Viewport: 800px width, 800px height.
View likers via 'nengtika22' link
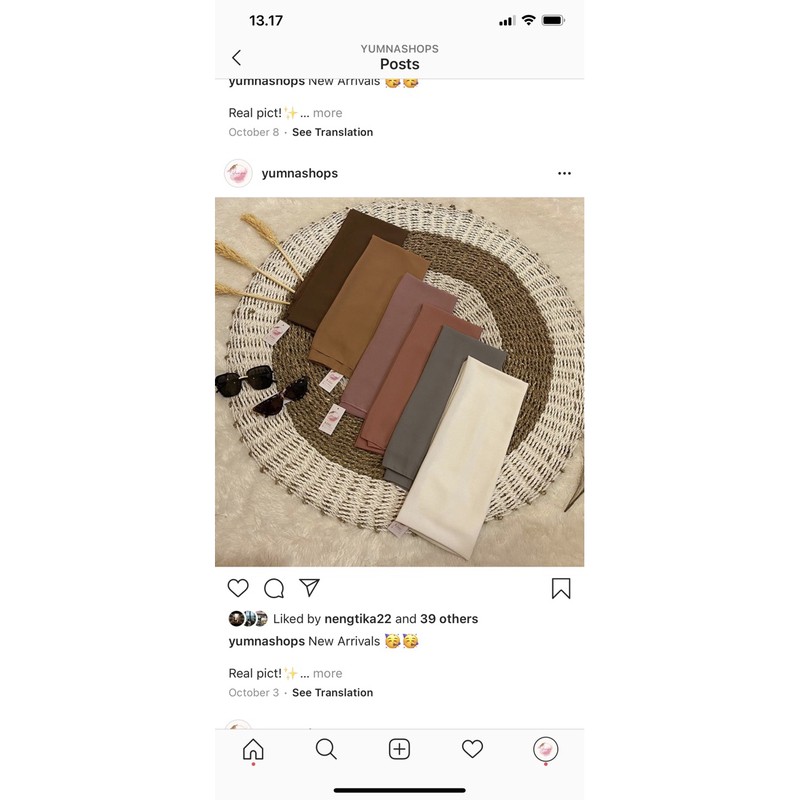pyautogui.click(x=358, y=619)
